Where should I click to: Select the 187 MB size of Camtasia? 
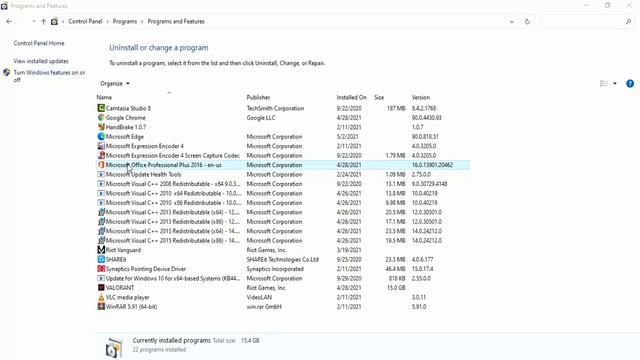tap(396, 108)
